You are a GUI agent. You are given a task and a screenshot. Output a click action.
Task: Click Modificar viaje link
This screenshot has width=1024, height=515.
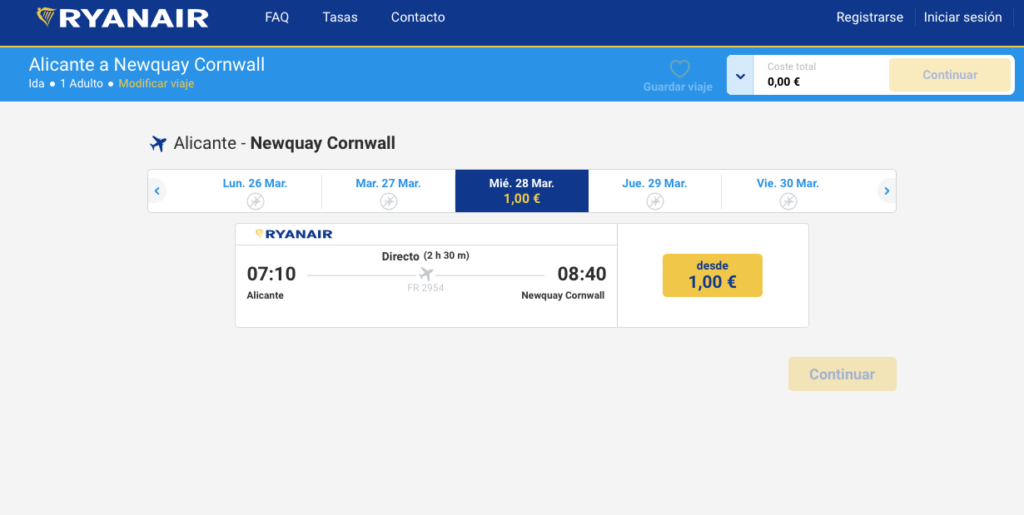[x=156, y=84]
